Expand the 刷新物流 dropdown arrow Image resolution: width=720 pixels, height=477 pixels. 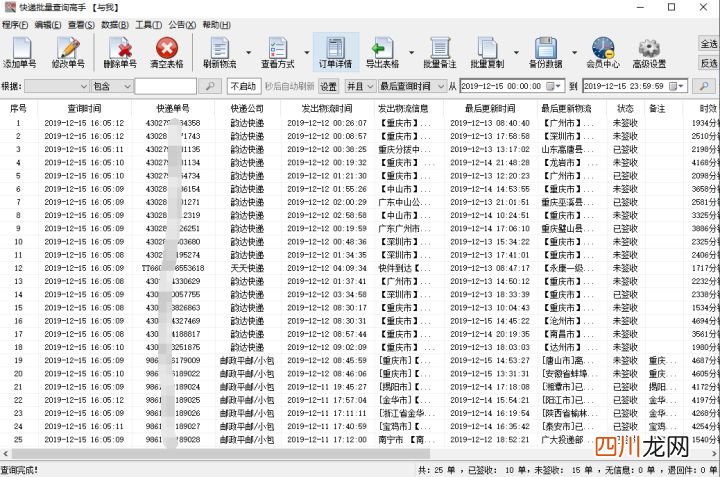coord(248,52)
